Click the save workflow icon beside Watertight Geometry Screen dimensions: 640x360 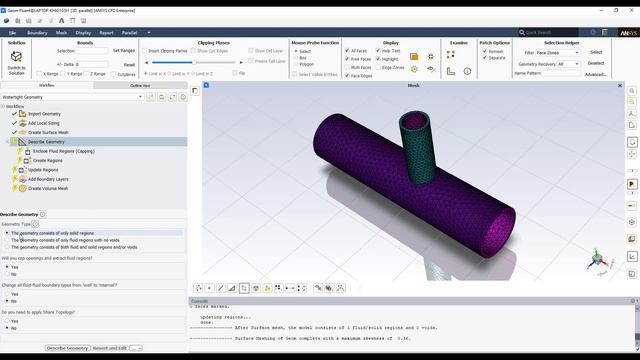tap(162, 97)
